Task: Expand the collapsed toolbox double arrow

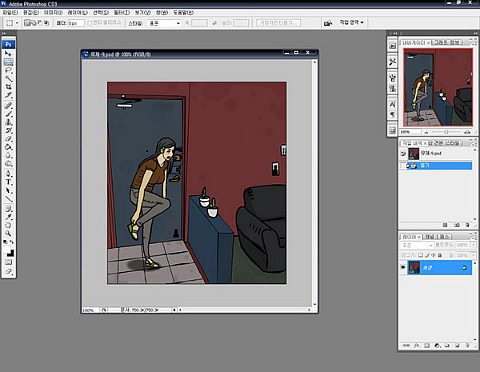Action: pos(4,33)
